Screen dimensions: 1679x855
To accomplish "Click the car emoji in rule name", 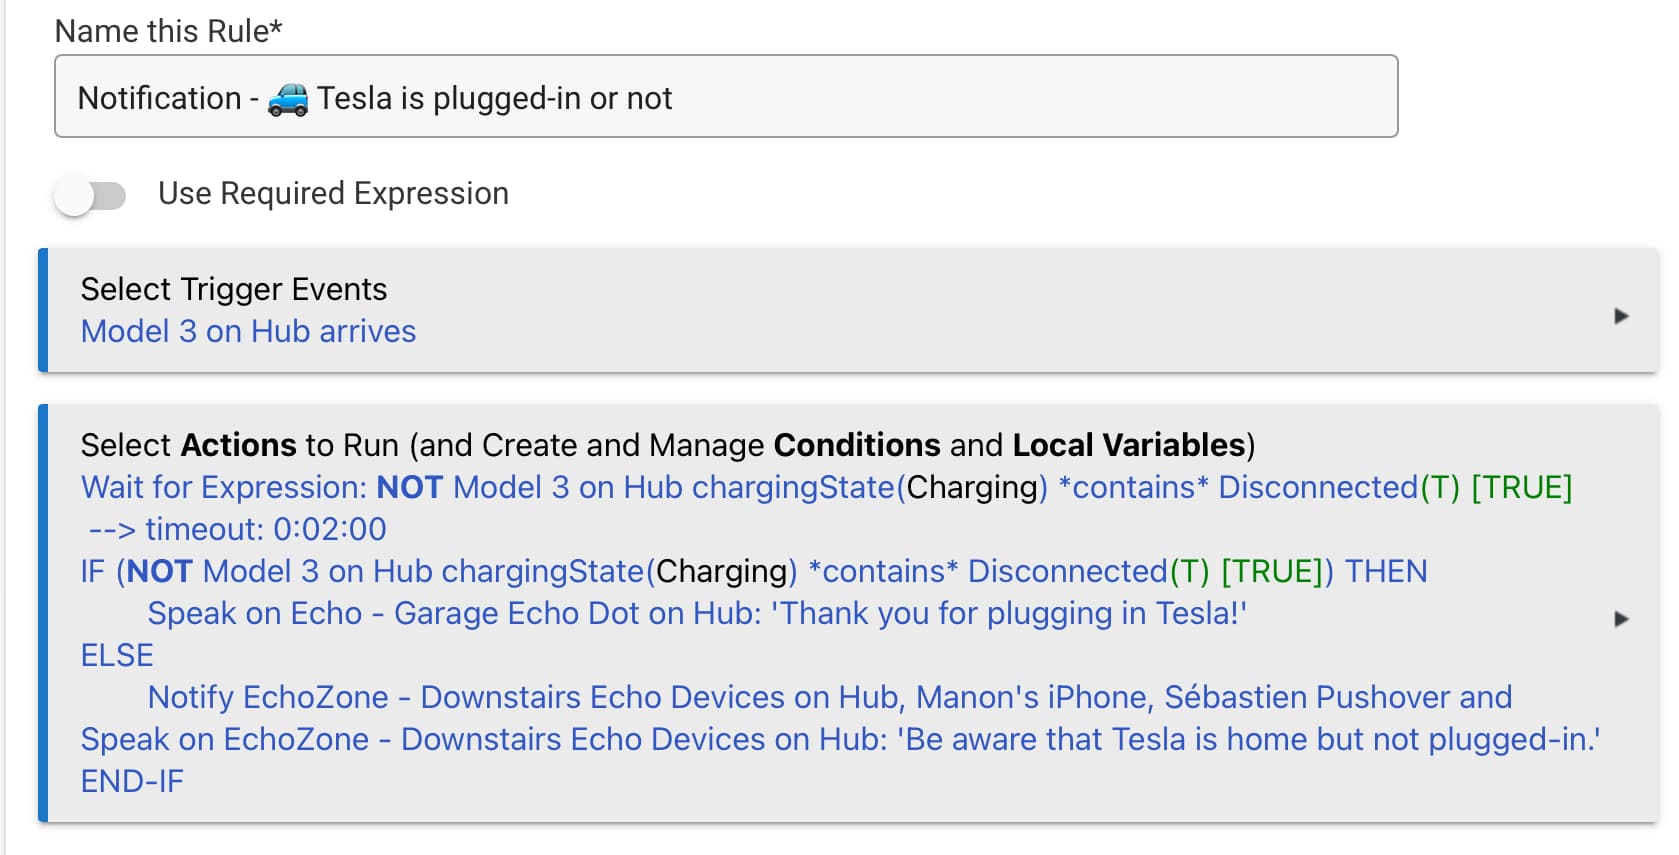I will (x=288, y=99).
